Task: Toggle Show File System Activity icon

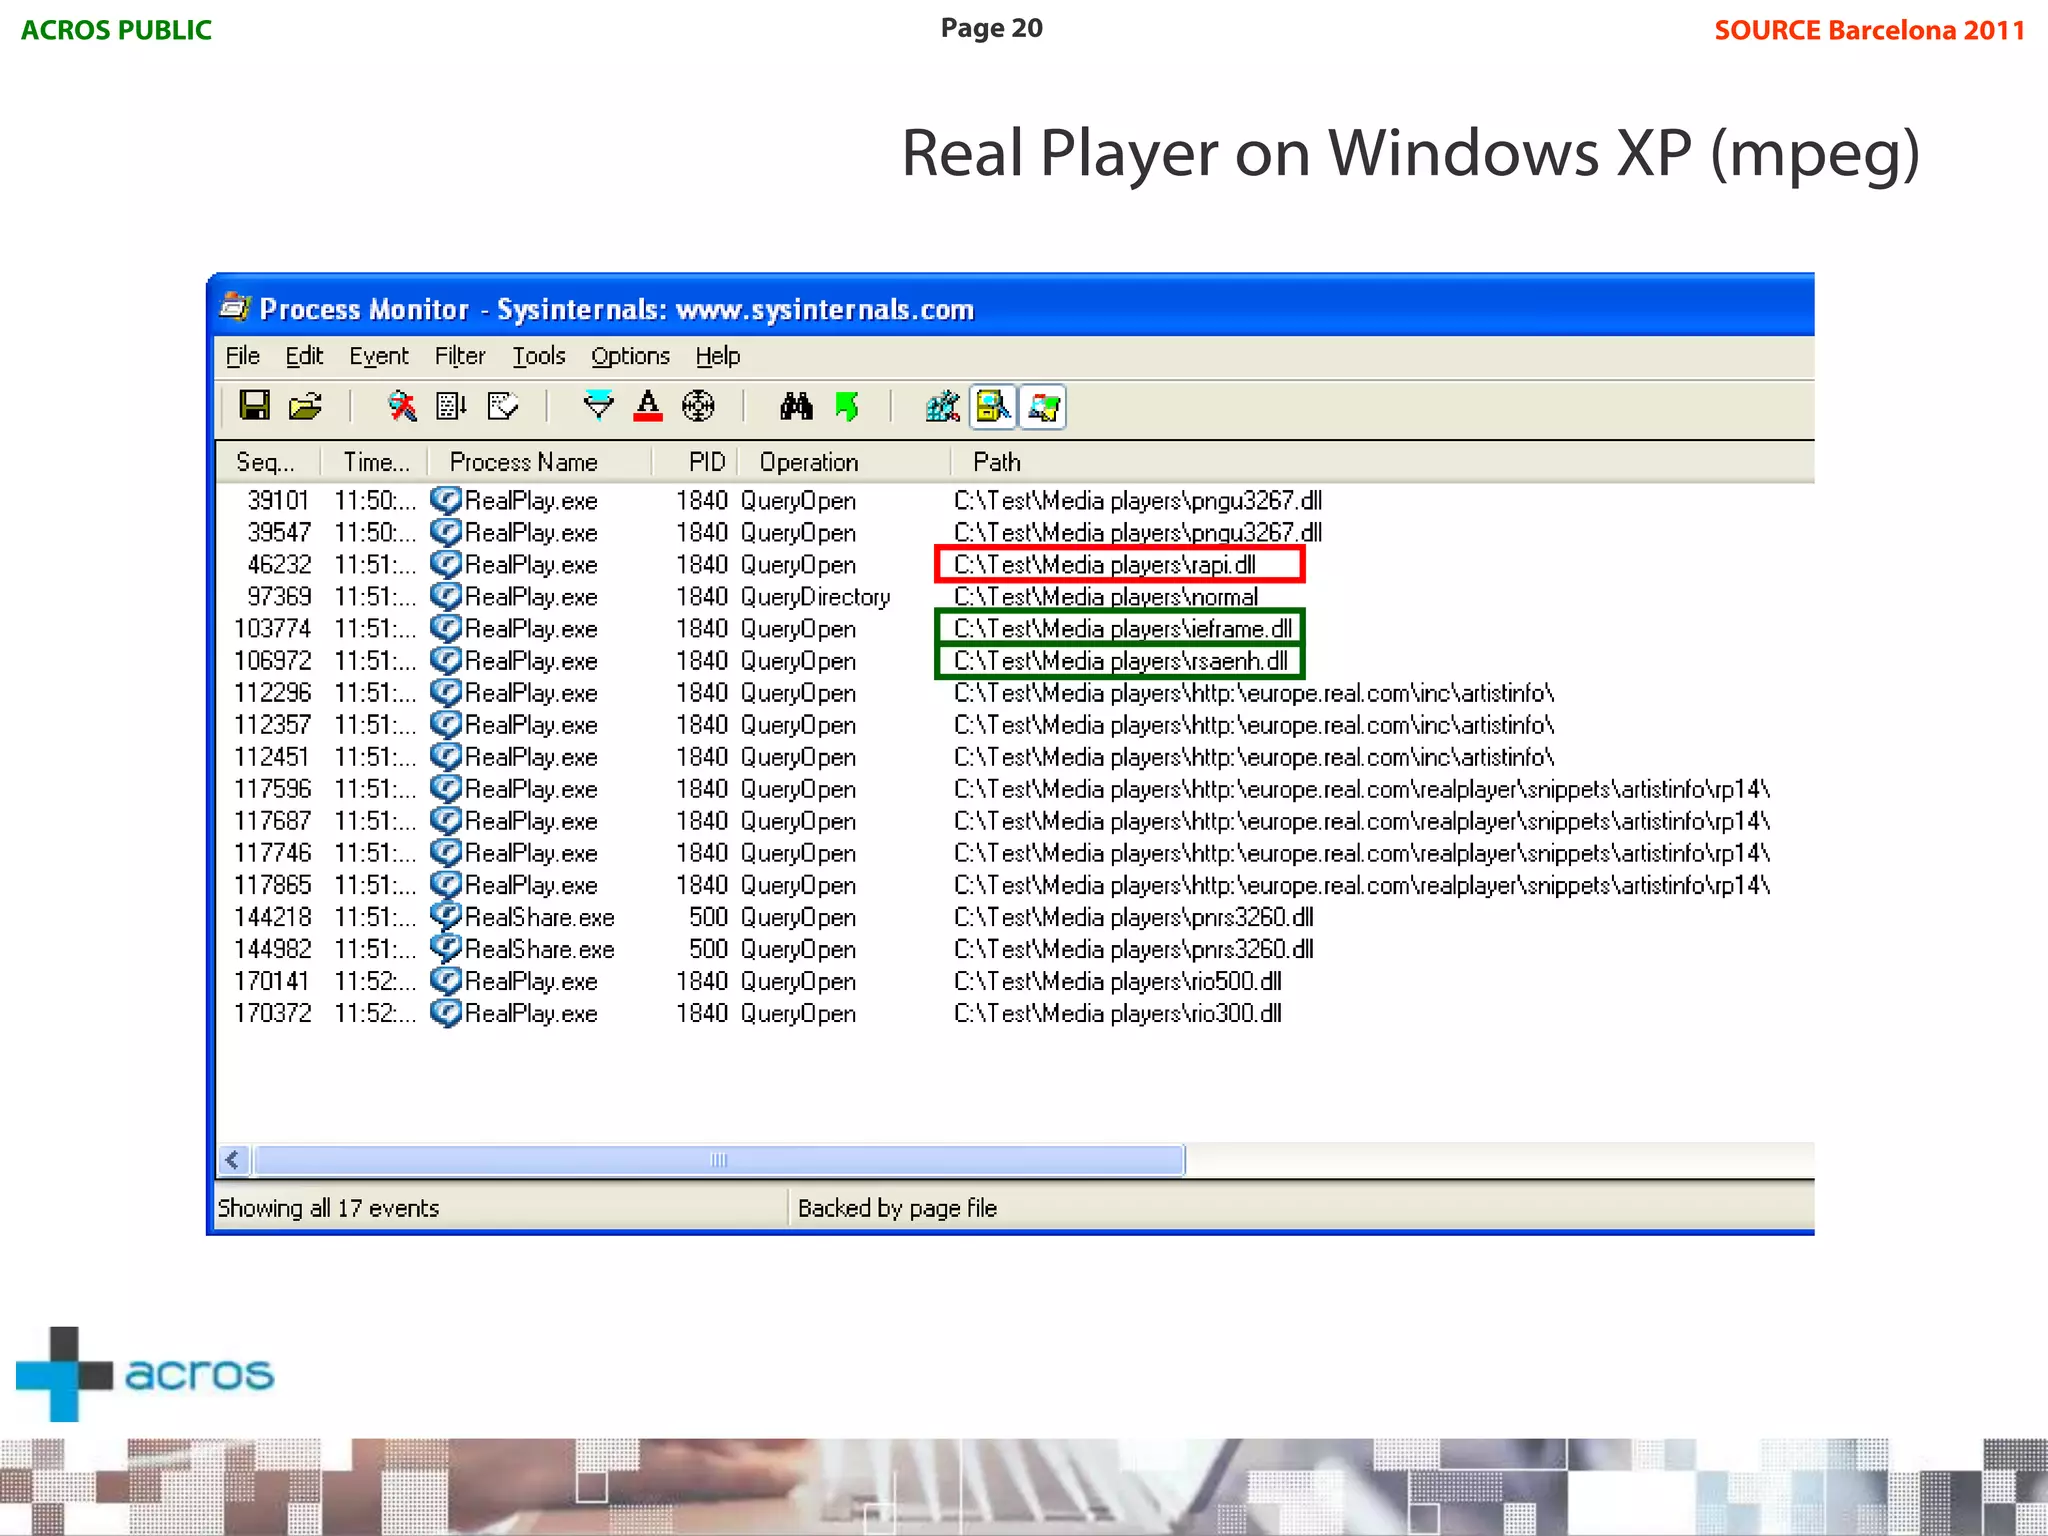Action: click(x=993, y=406)
